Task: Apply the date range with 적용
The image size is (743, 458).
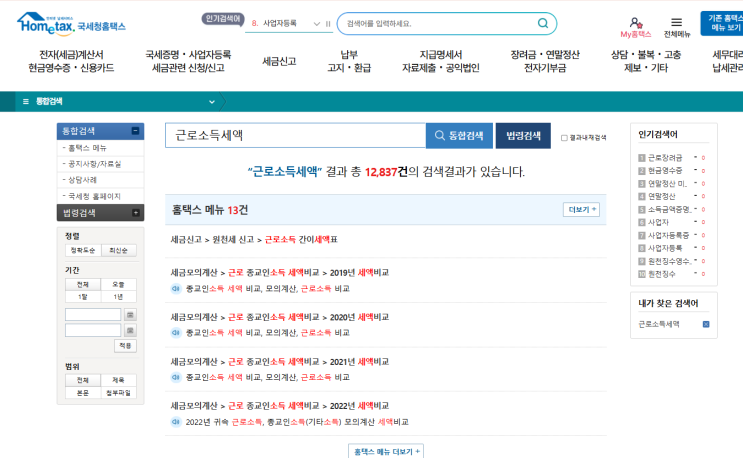Action: tap(125, 346)
